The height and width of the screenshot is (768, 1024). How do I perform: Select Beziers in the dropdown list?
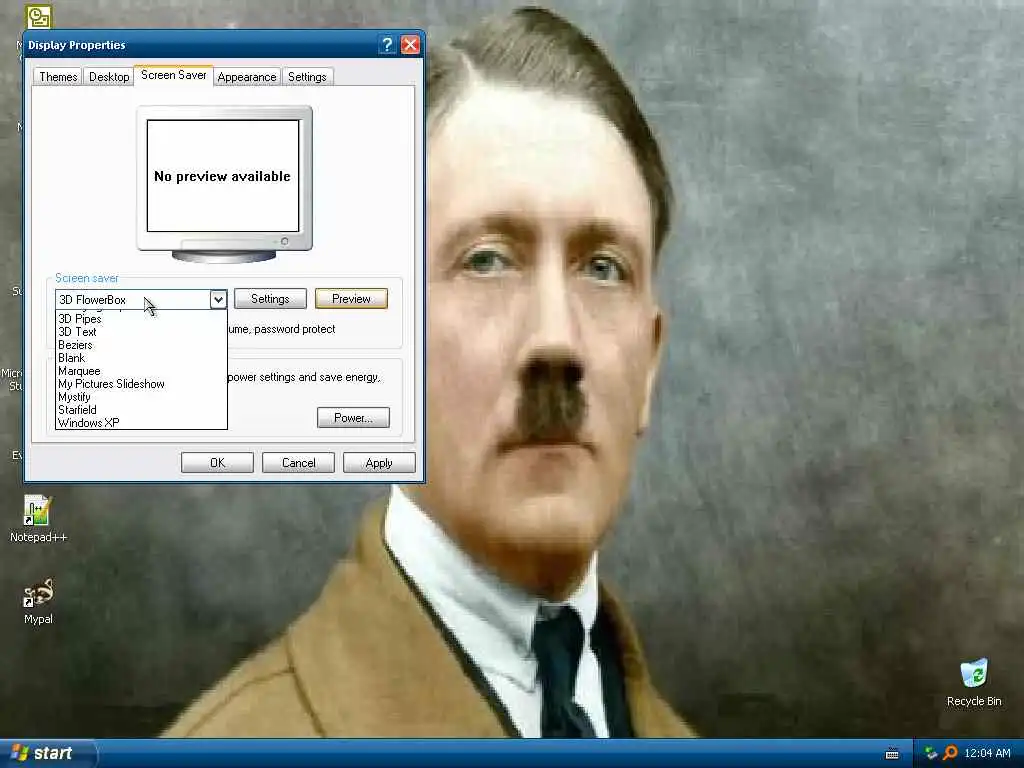click(142, 345)
